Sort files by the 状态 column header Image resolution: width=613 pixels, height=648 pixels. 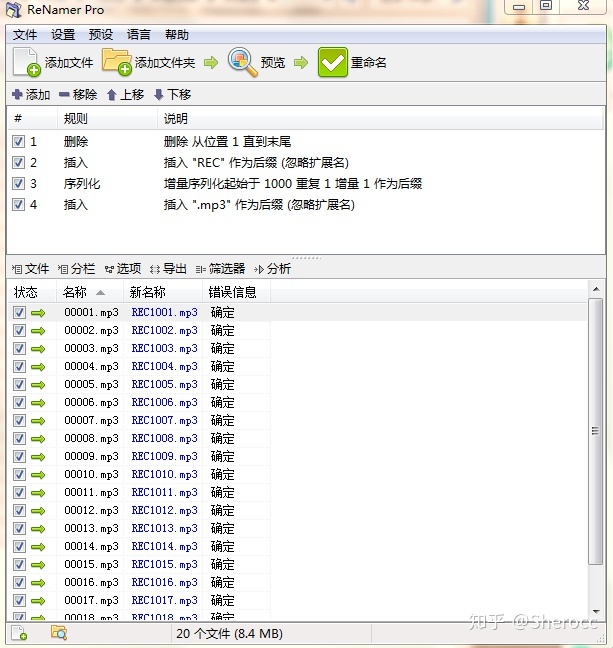(x=32, y=293)
